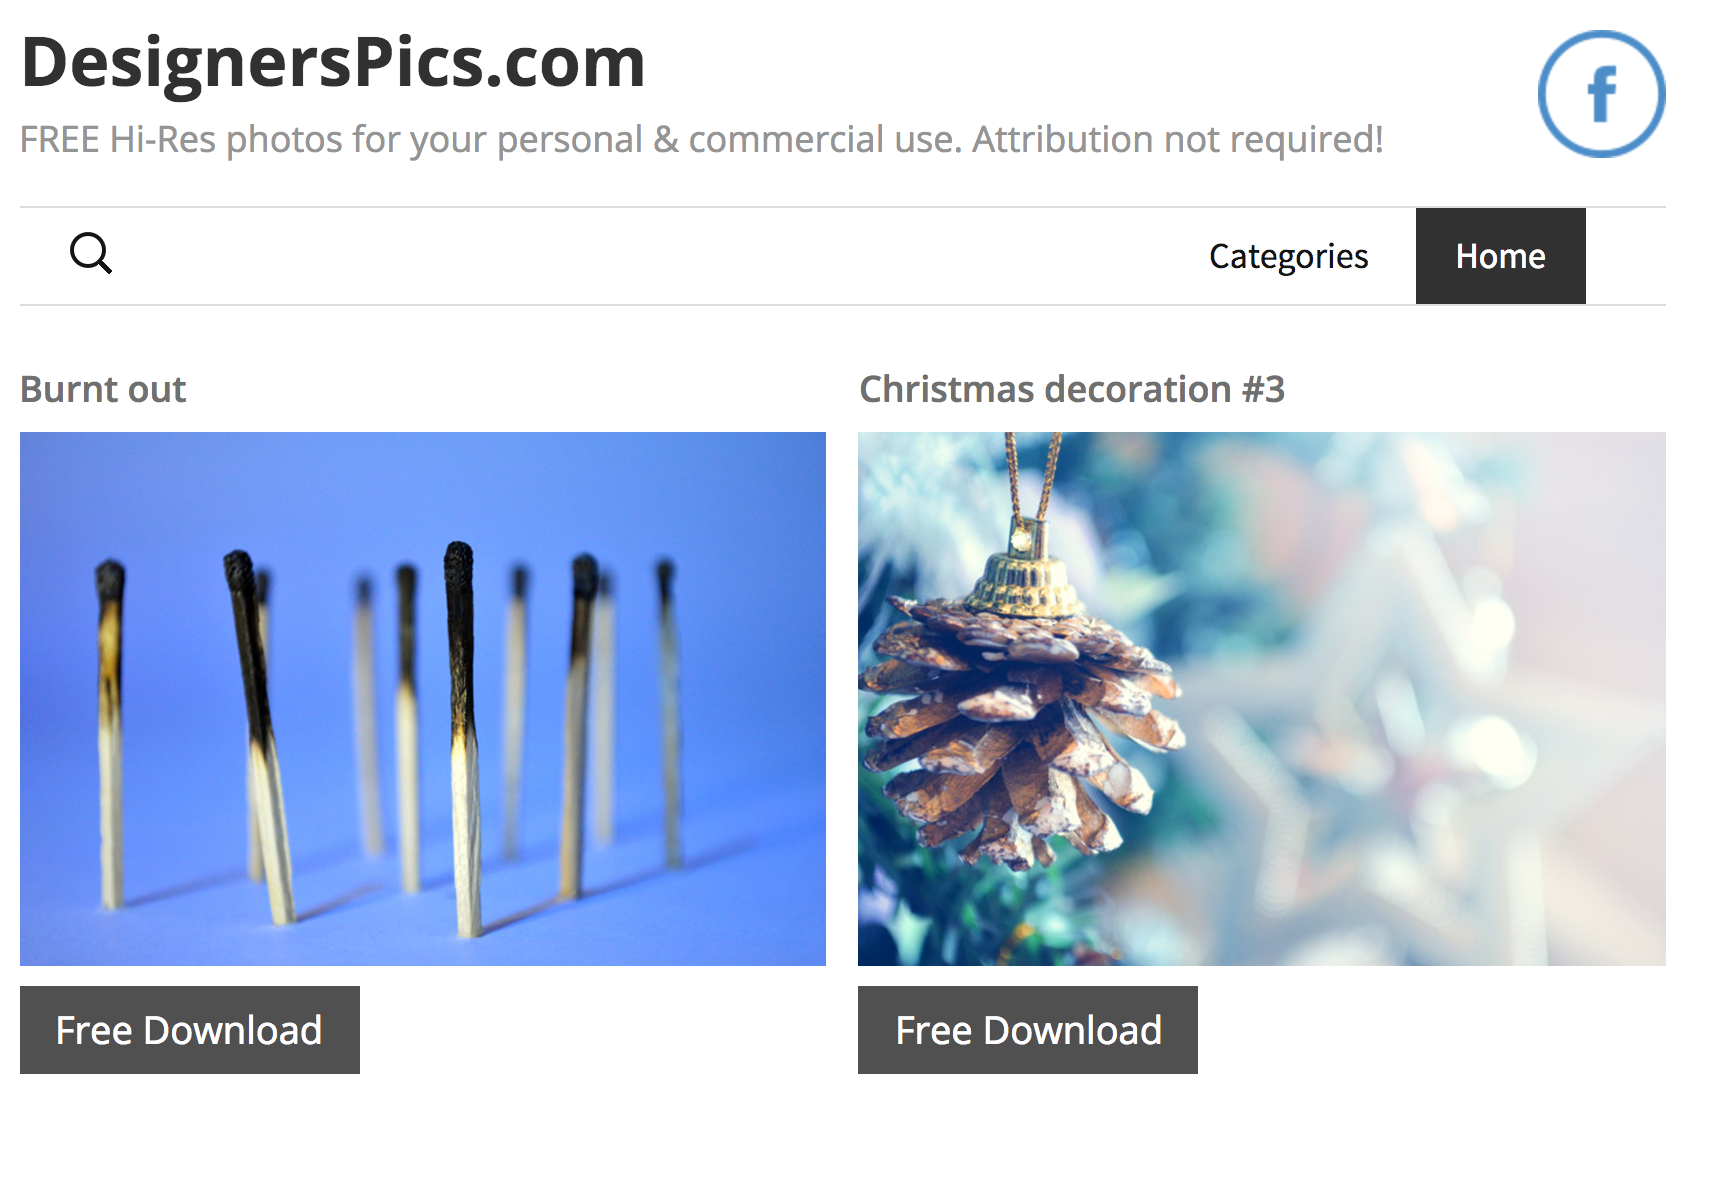Screen dimensions: 1714x1194
Task: Click the "Attribution not required!" tagline text
Action: click(x=1178, y=139)
